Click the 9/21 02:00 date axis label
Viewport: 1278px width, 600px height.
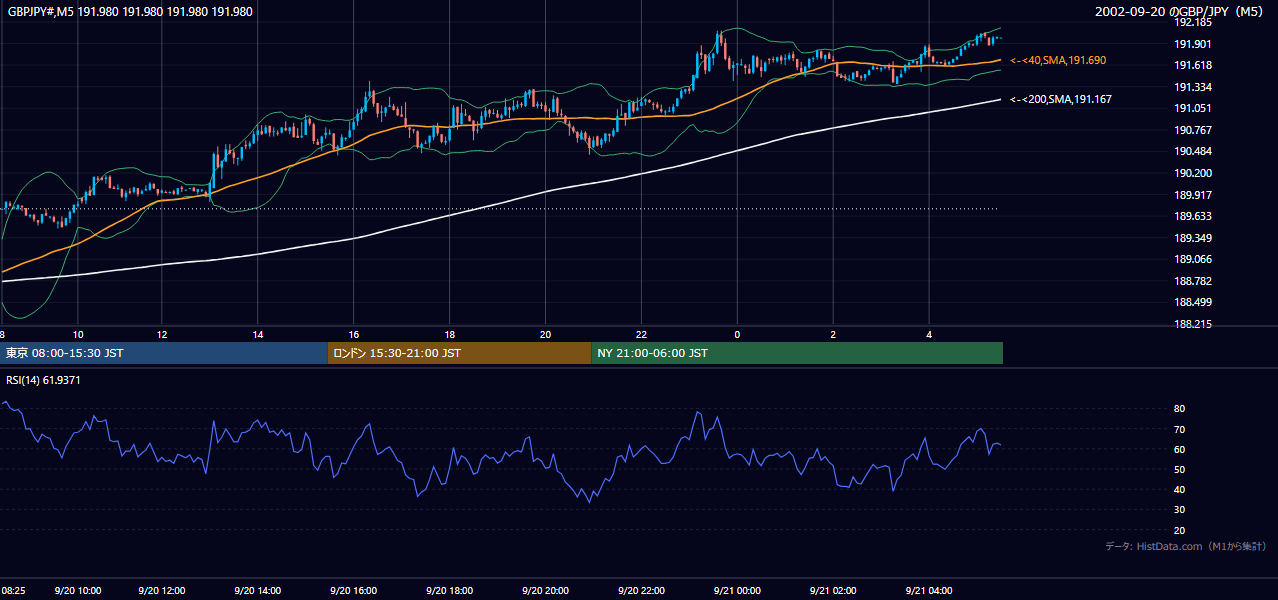[x=833, y=591]
